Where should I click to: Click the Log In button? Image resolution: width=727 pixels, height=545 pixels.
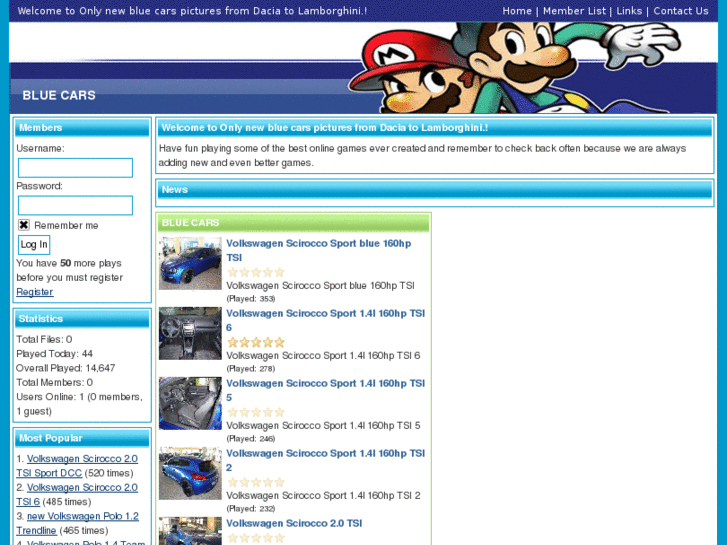point(34,244)
